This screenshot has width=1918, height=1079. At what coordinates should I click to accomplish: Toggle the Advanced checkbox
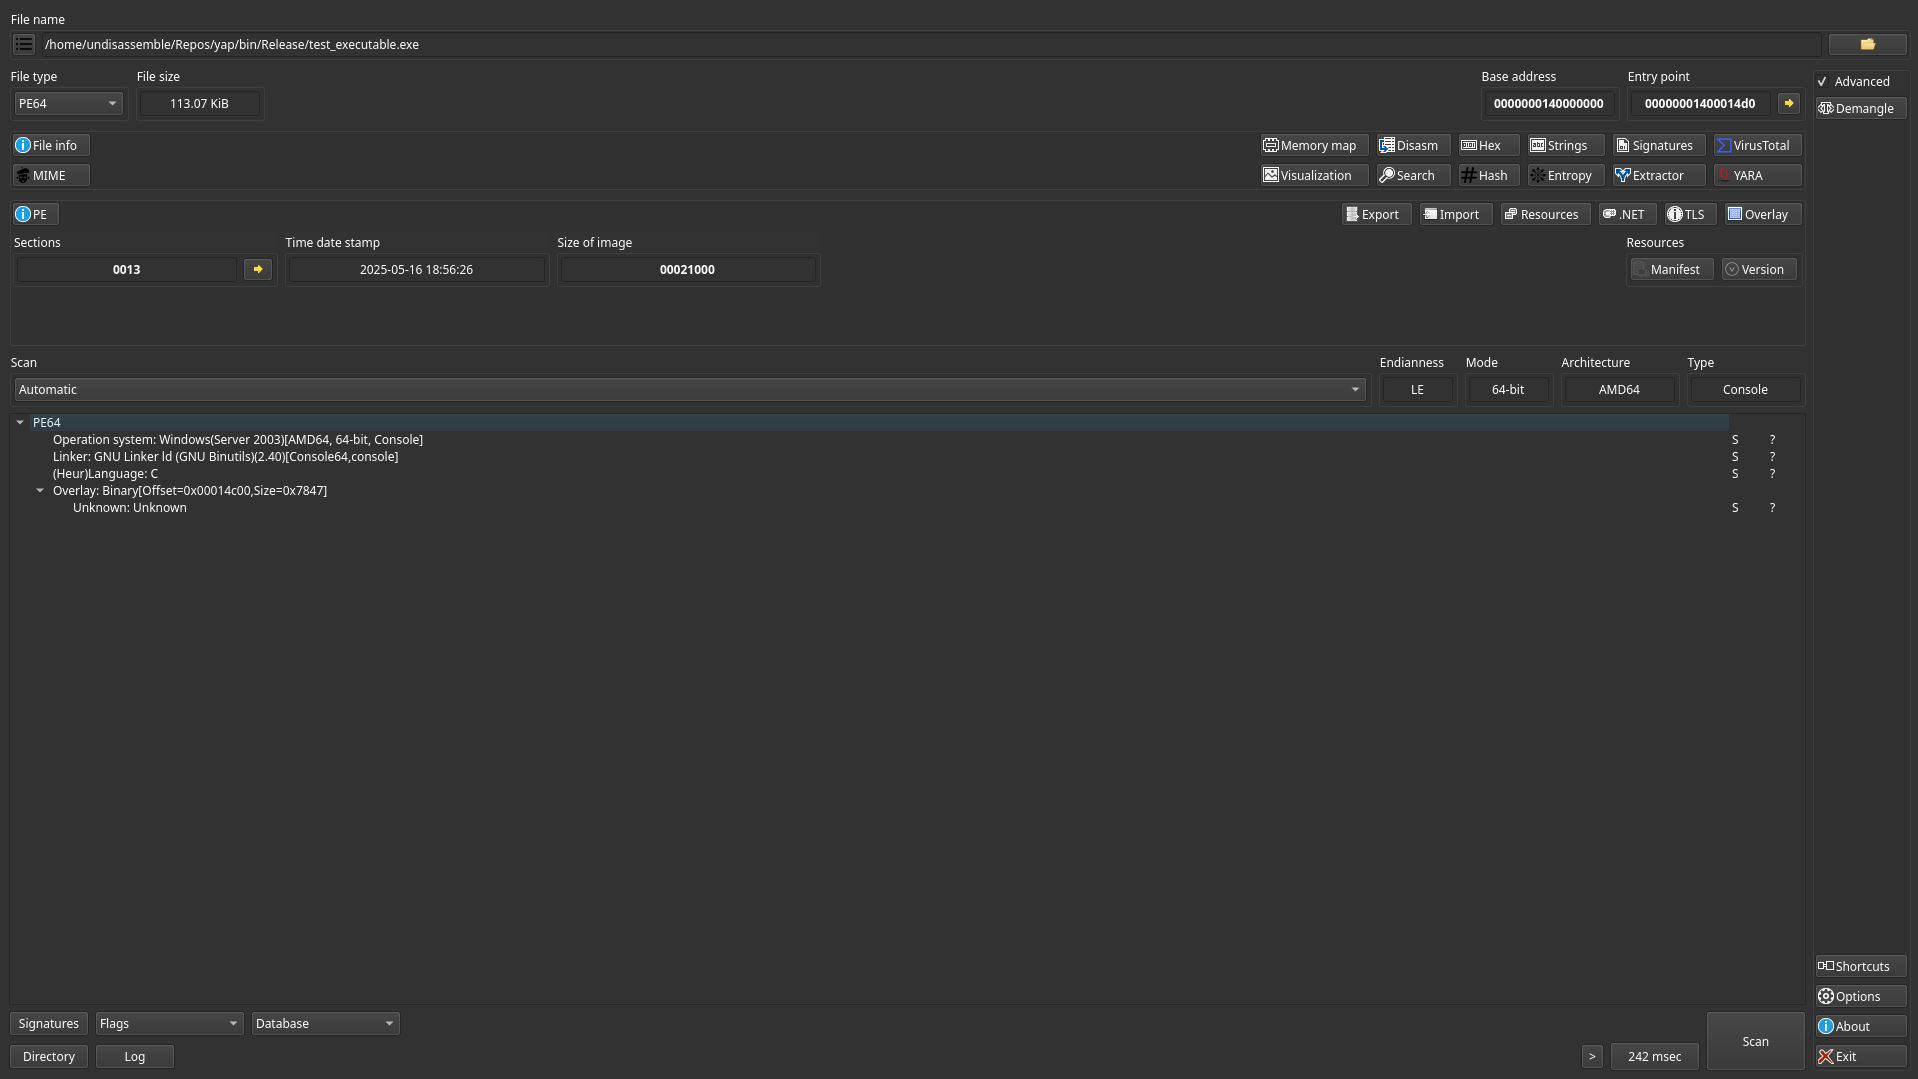click(x=1823, y=81)
